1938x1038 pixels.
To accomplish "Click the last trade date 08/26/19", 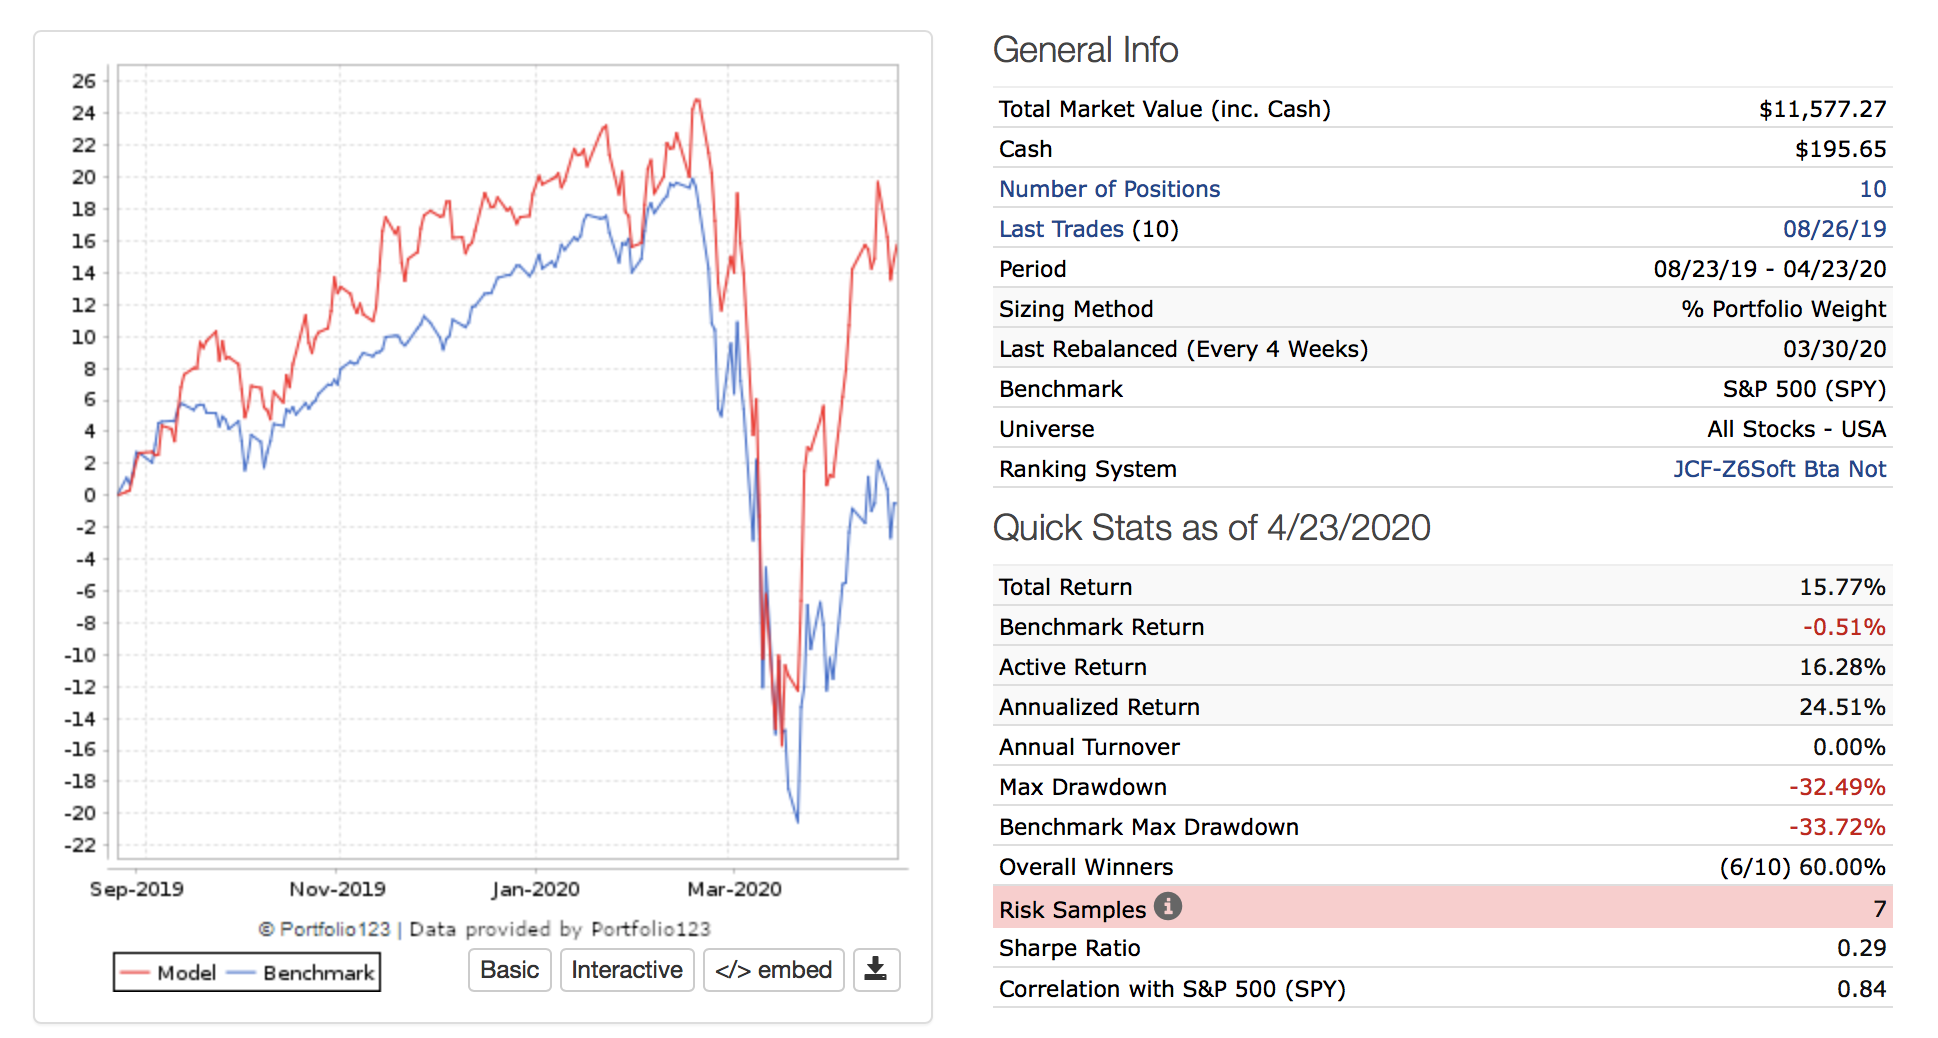I will click(1834, 229).
